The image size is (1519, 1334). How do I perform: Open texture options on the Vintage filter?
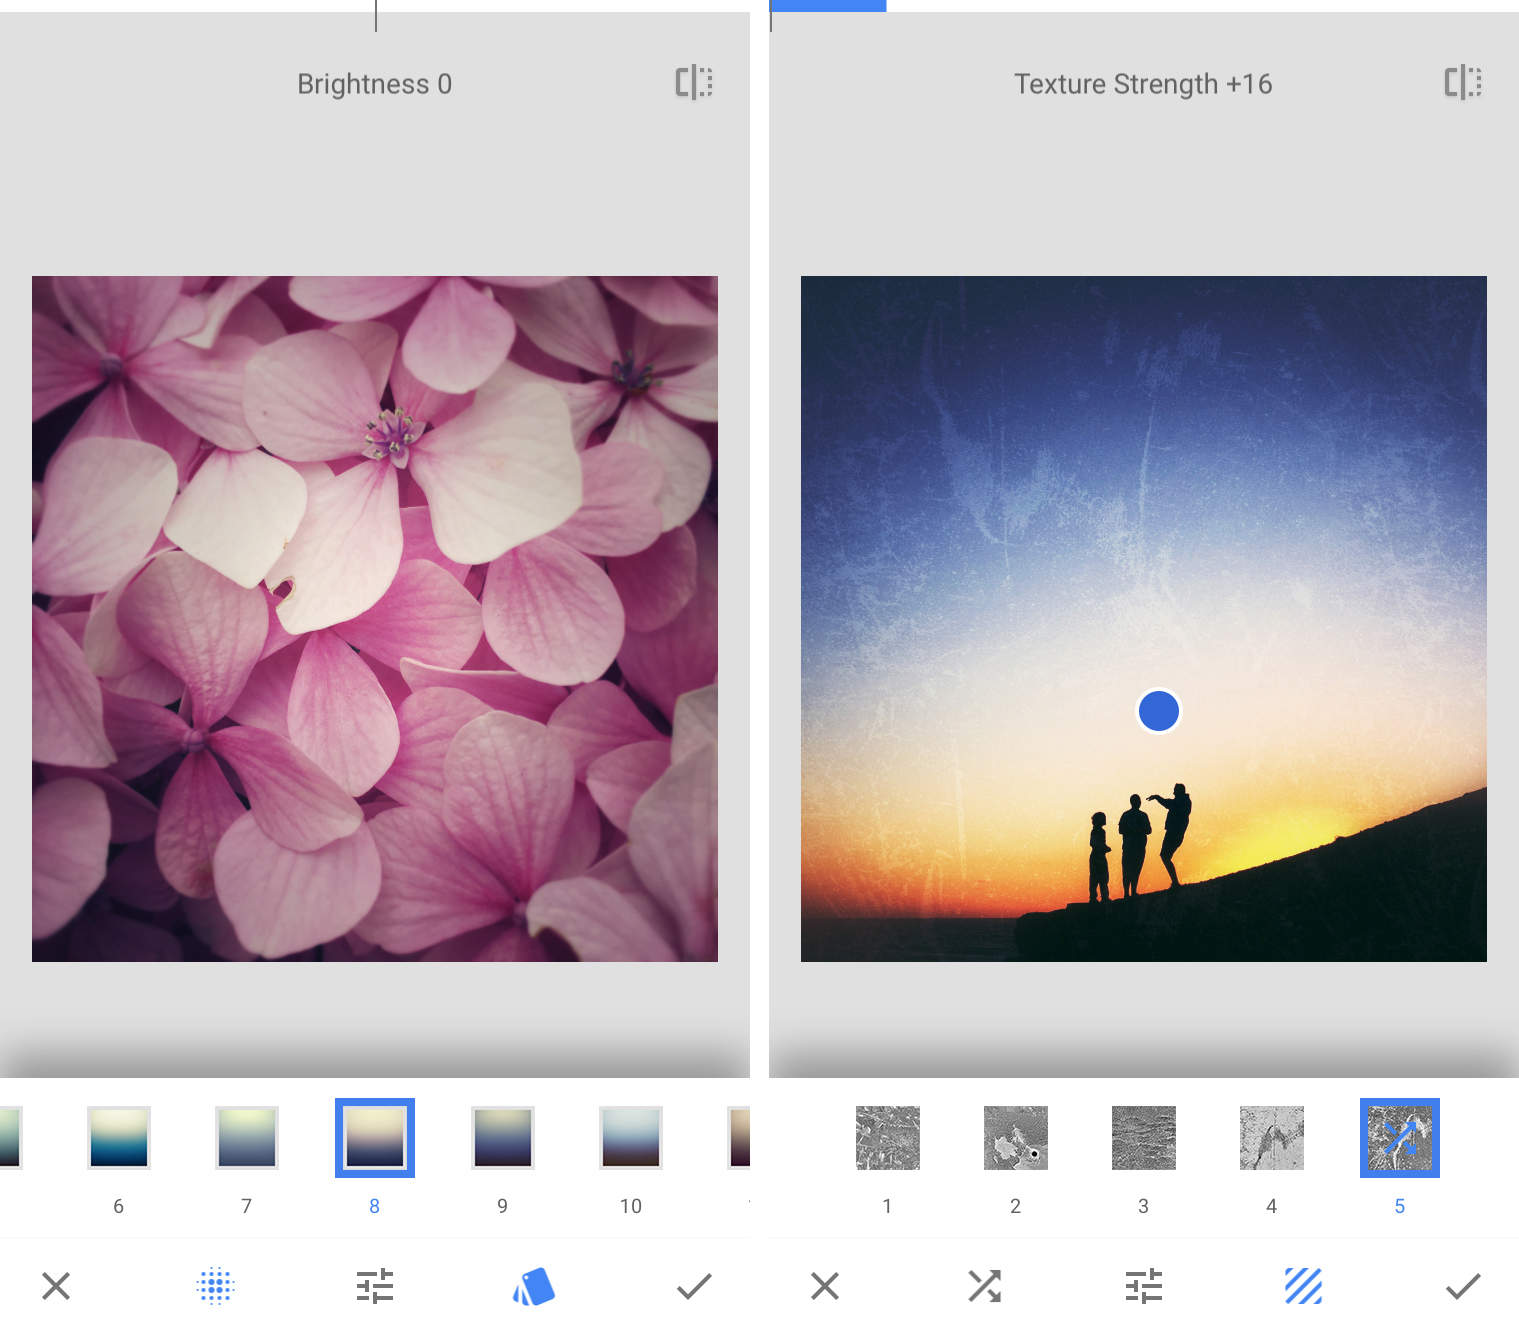click(x=214, y=1286)
